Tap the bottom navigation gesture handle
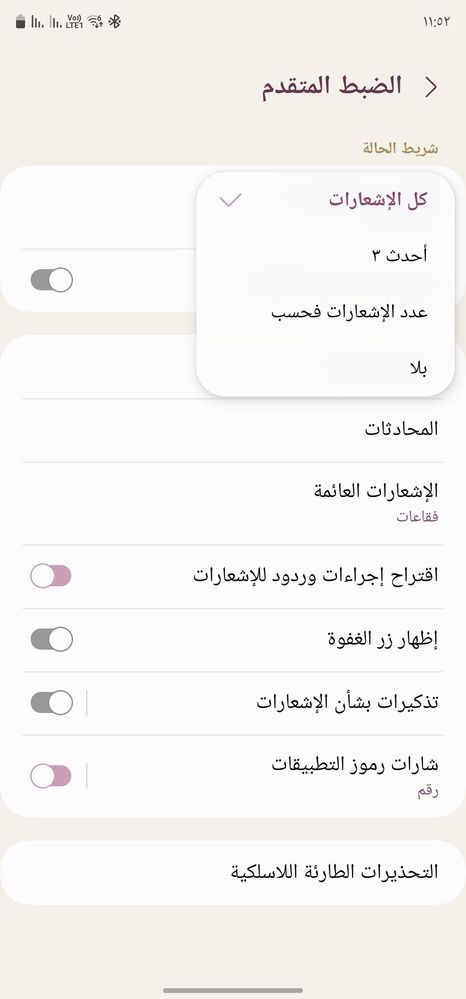Screen dimensions: 466x999 coord(233,990)
